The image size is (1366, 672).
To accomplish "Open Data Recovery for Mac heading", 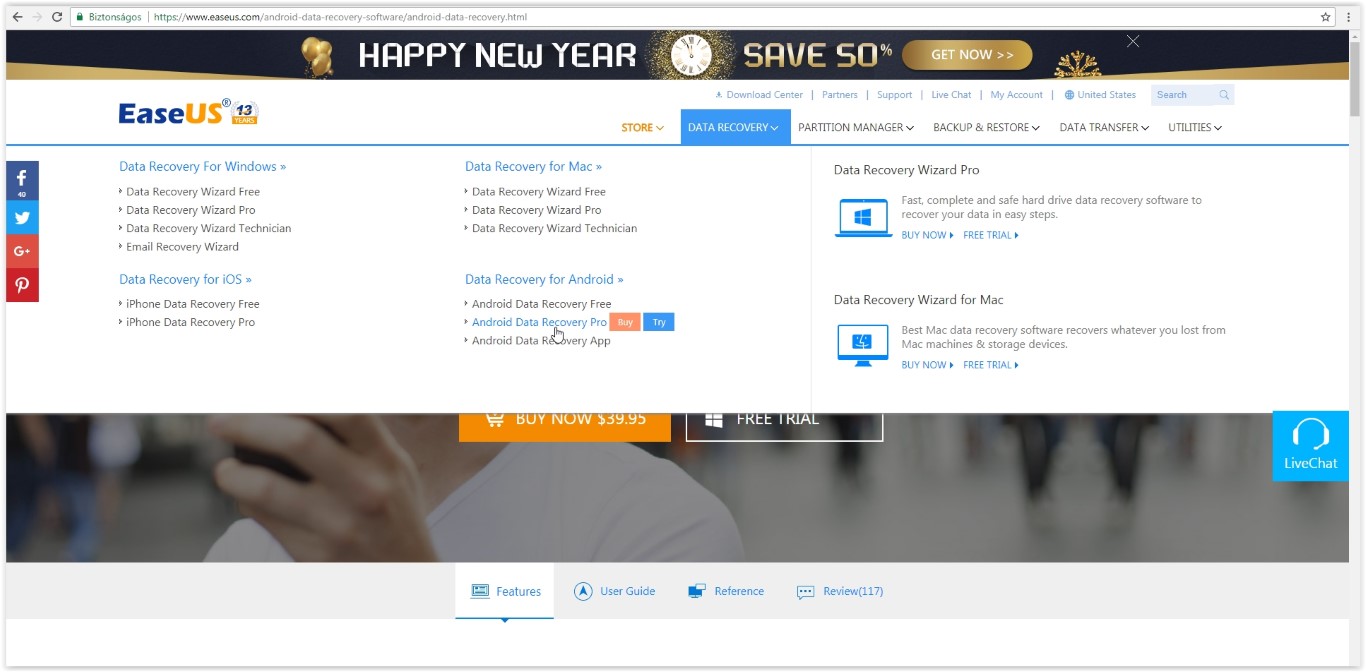I will (534, 167).
